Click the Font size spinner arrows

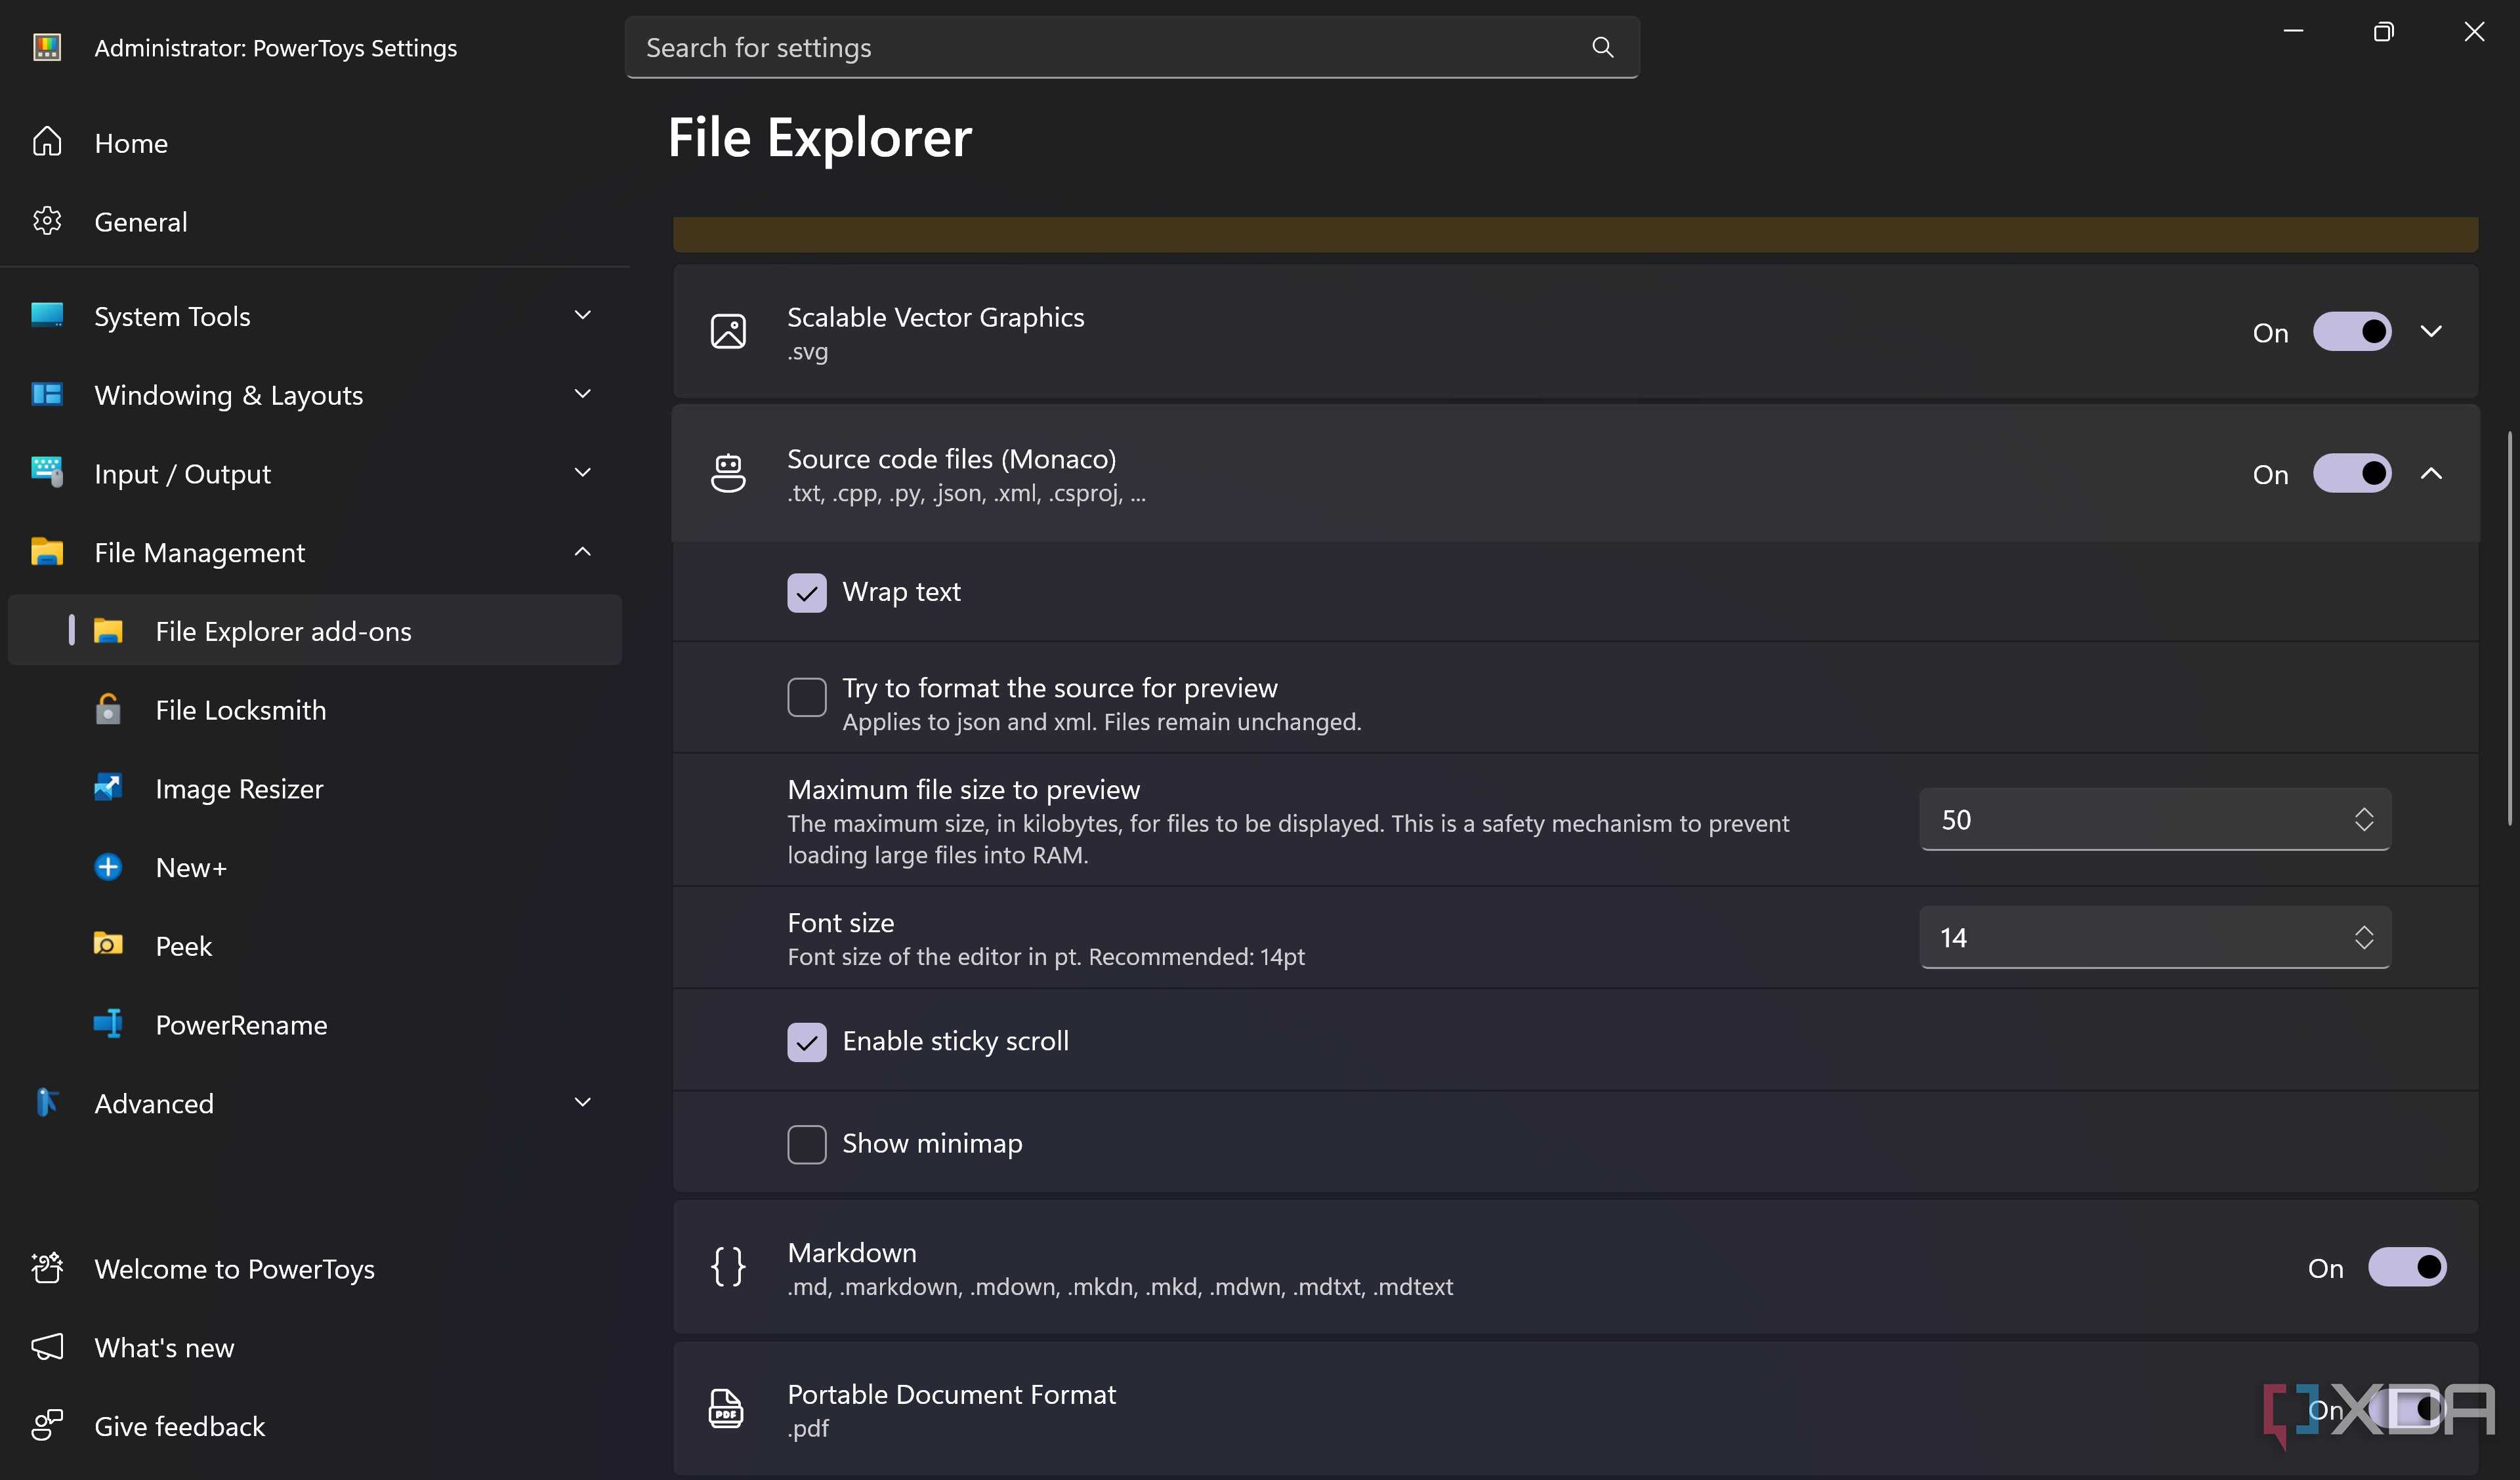[x=2363, y=937]
